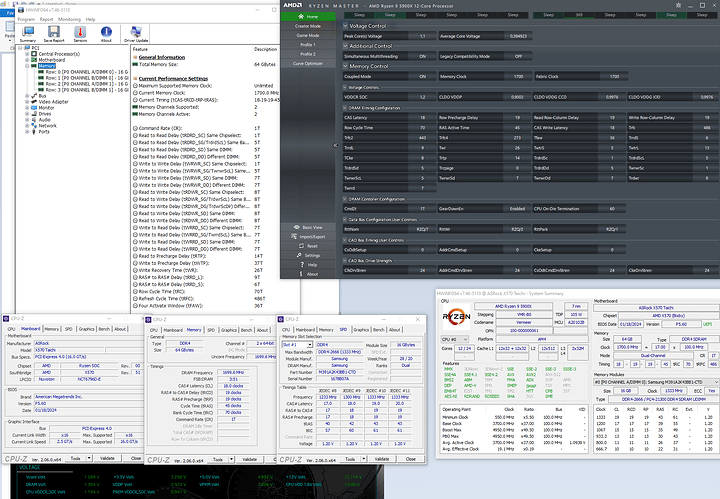Screen dimensions: 720x499
Task: Open the Monitoring menu in HWiNFO64
Action: click(x=69, y=19)
